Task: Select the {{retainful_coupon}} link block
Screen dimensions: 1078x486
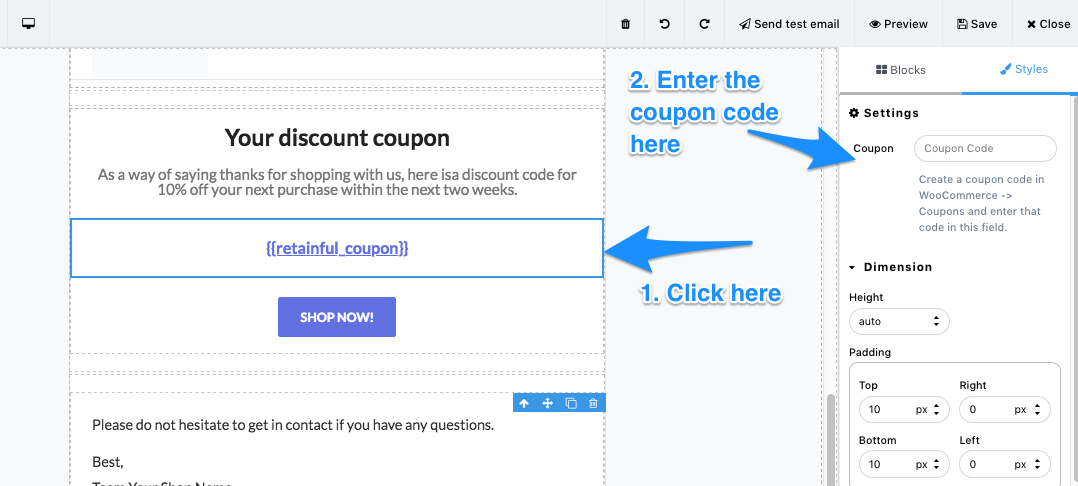Action: (337, 248)
